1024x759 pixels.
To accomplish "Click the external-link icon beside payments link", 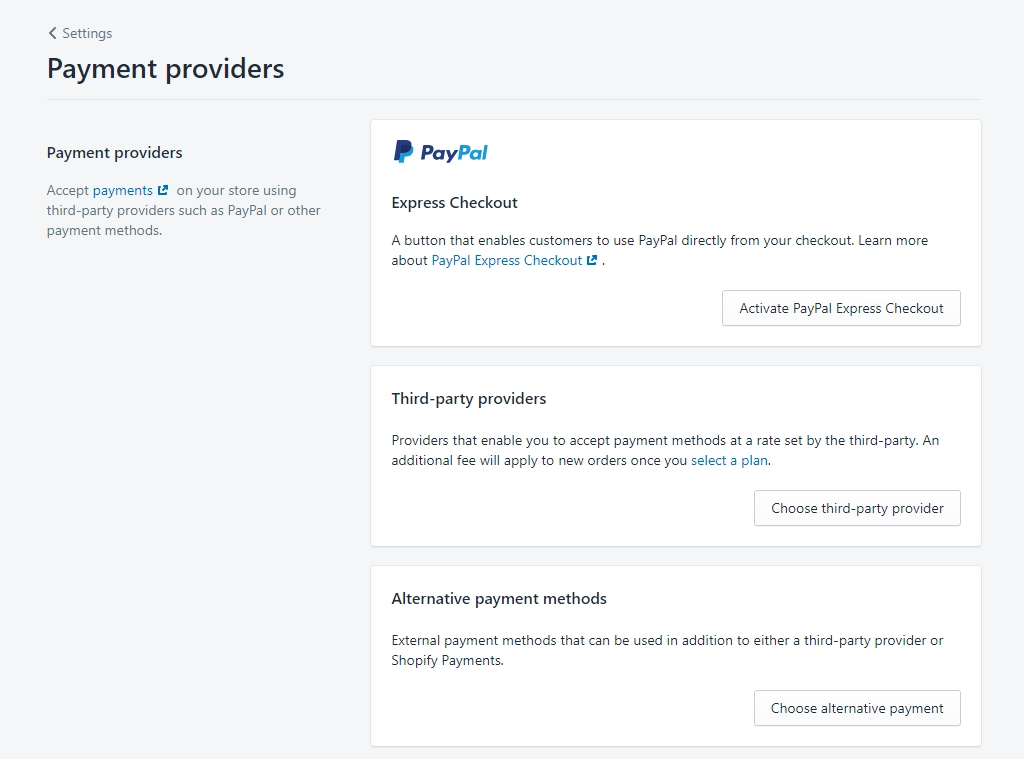I will [x=161, y=189].
